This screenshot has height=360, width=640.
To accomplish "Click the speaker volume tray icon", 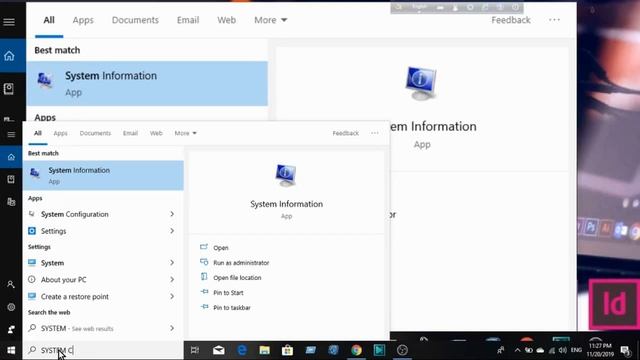I will 563,350.
